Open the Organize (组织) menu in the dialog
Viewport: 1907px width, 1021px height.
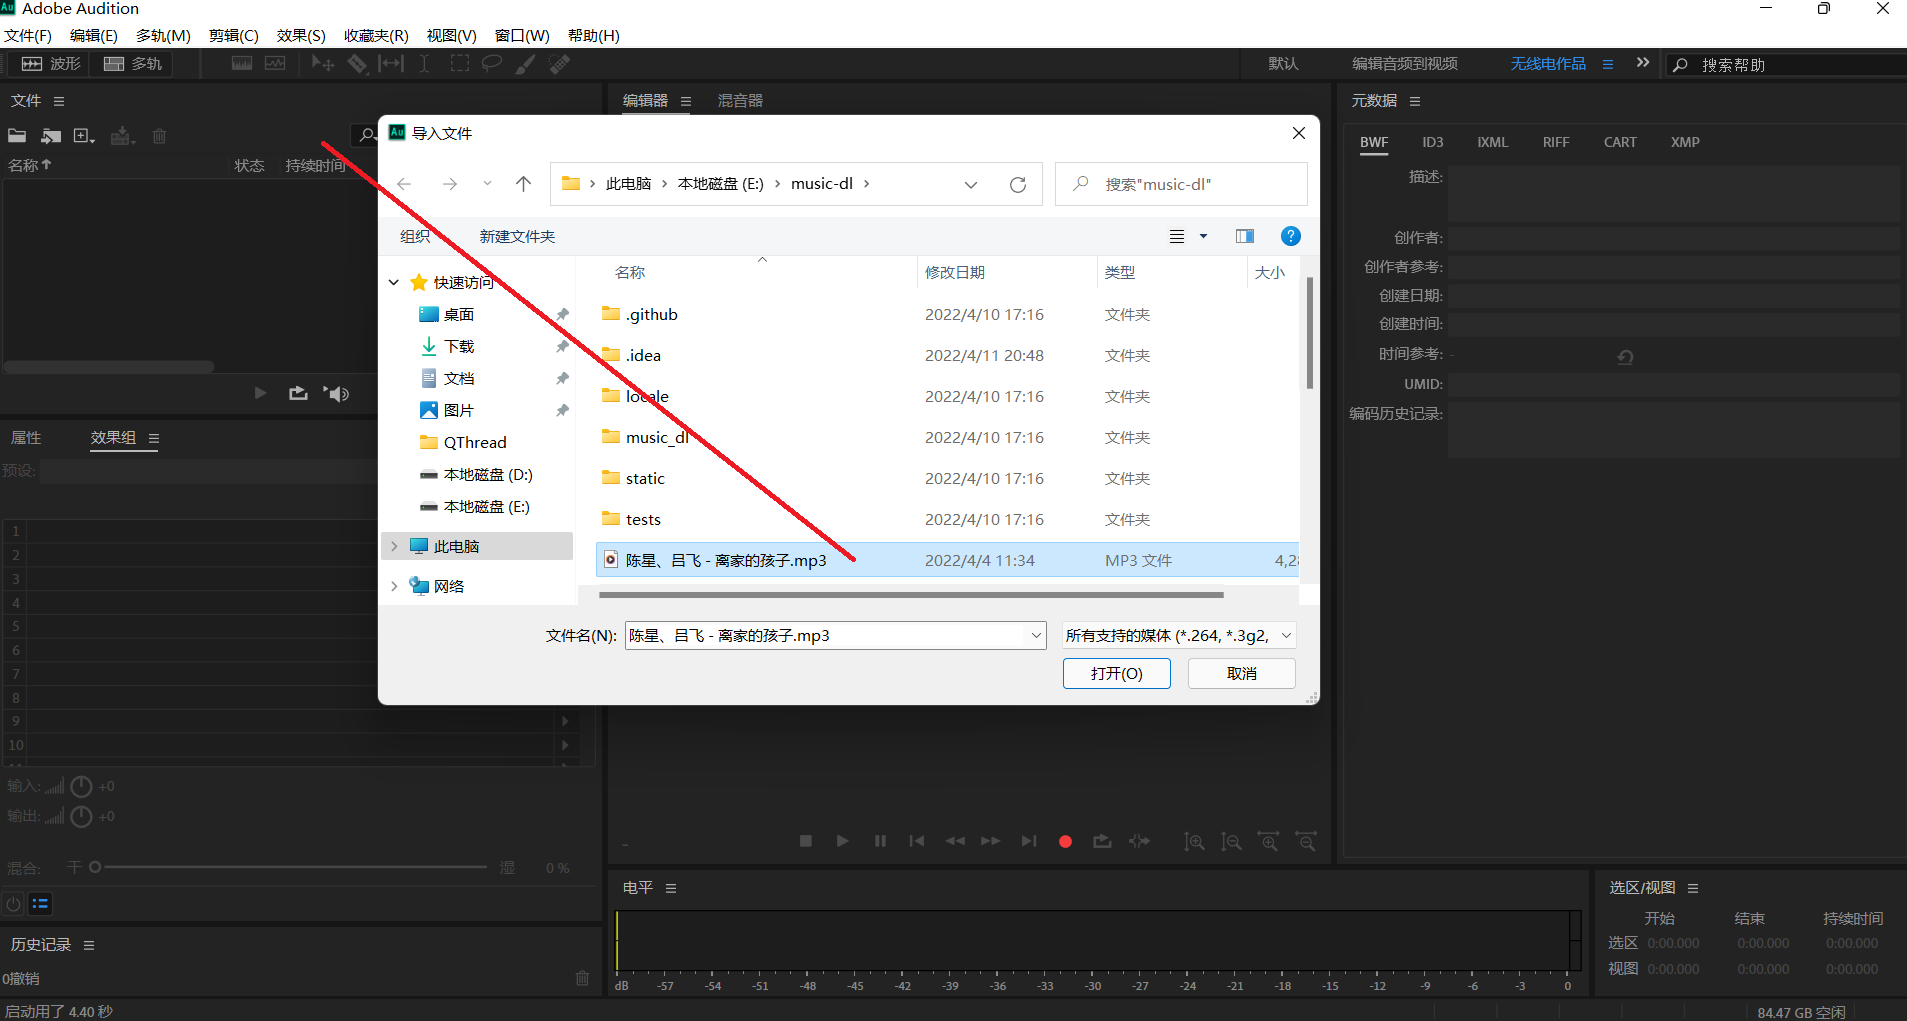415,237
